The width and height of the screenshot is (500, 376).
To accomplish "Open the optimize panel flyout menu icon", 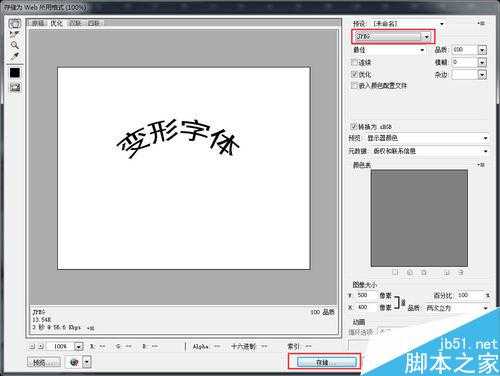I will [481, 23].
